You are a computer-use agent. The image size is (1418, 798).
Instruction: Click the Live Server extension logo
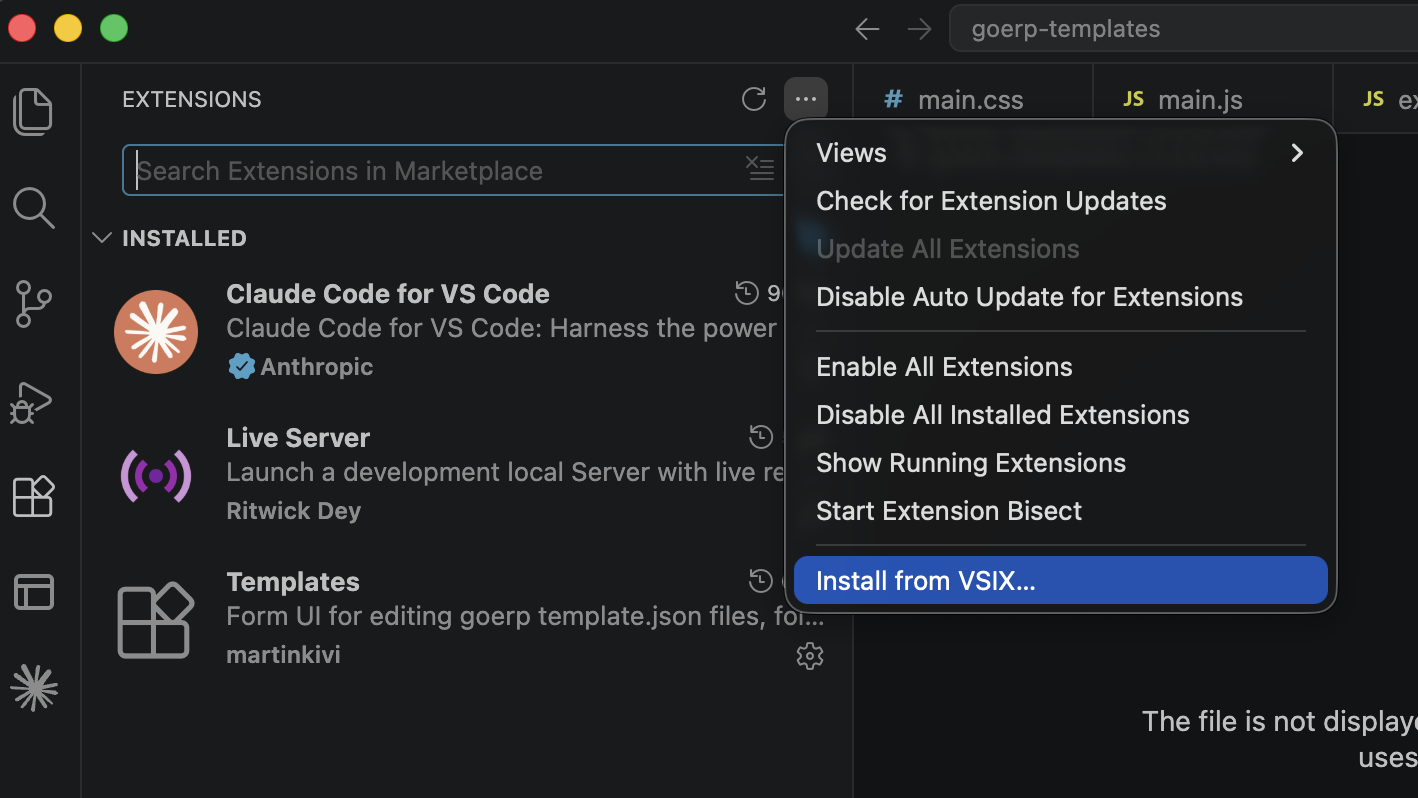pyautogui.click(x=156, y=476)
